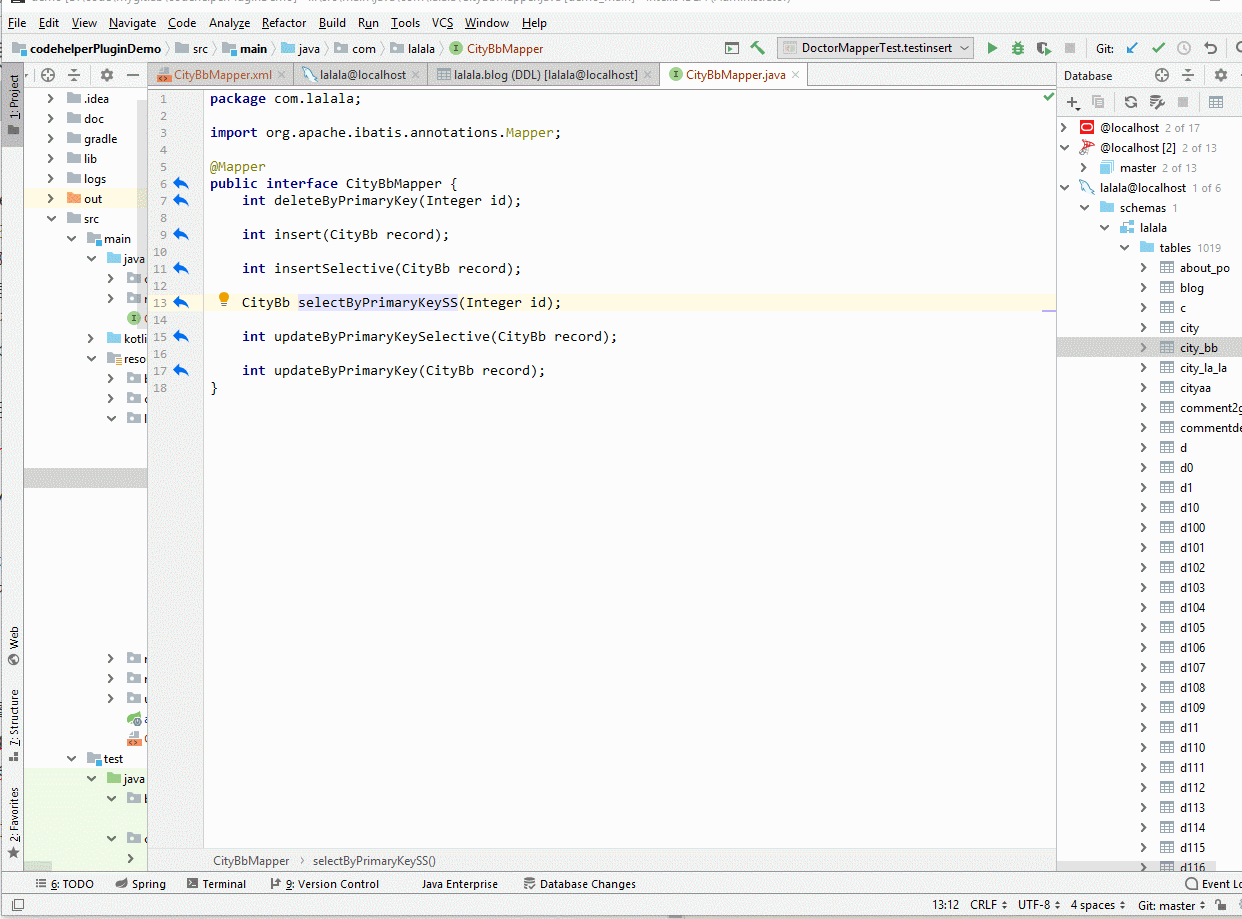The height and width of the screenshot is (919, 1242).
Task: Run with coverage shield icon
Action: click(1044, 48)
